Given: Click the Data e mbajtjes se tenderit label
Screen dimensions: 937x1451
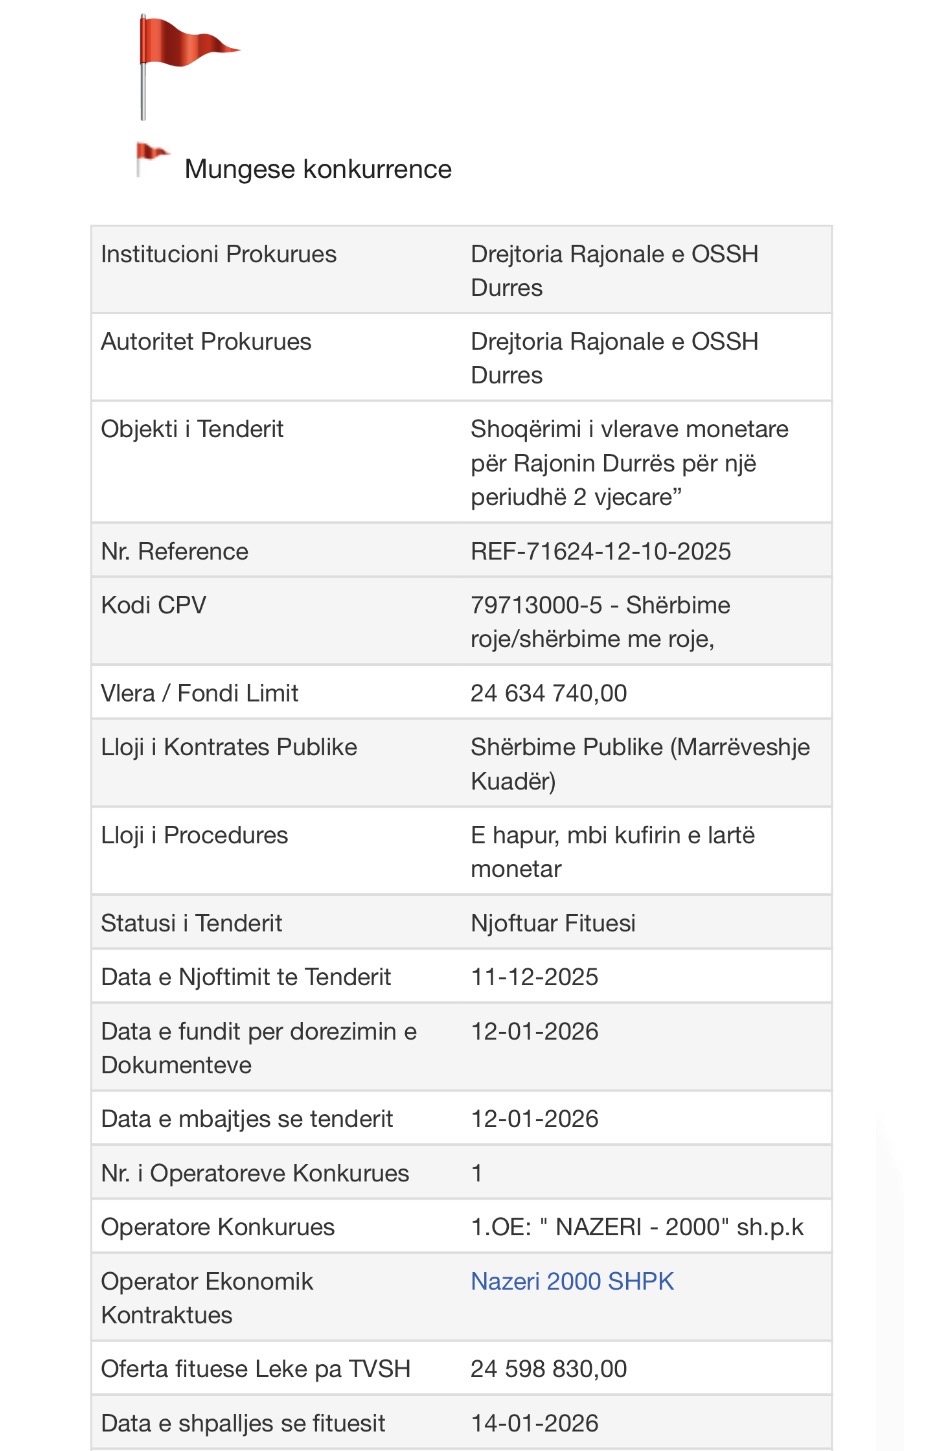Looking at the screenshot, I should click(247, 1119).
